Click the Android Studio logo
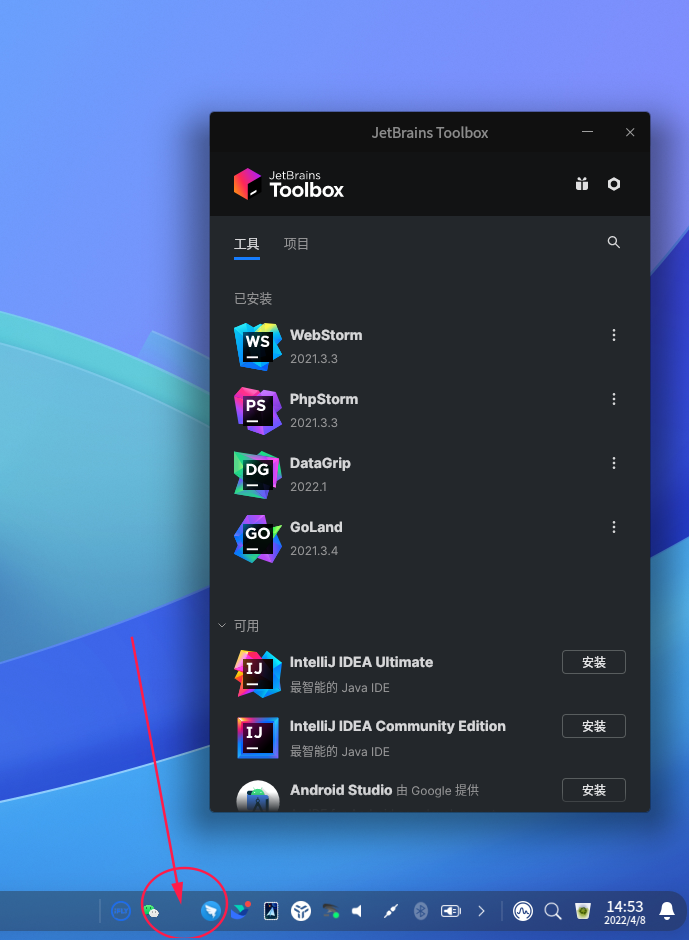 258,796
